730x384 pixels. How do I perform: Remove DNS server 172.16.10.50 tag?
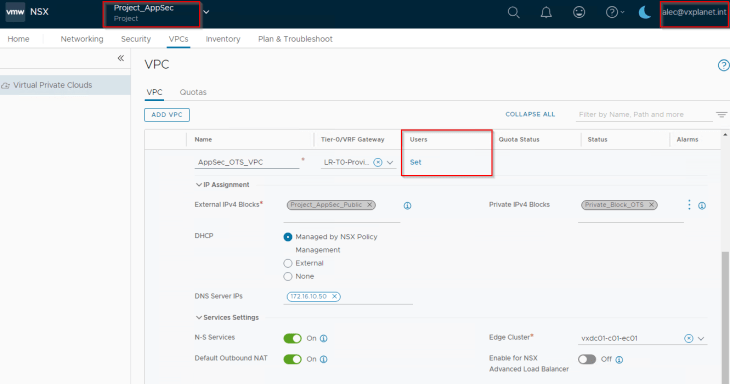[x=334, y=296]
